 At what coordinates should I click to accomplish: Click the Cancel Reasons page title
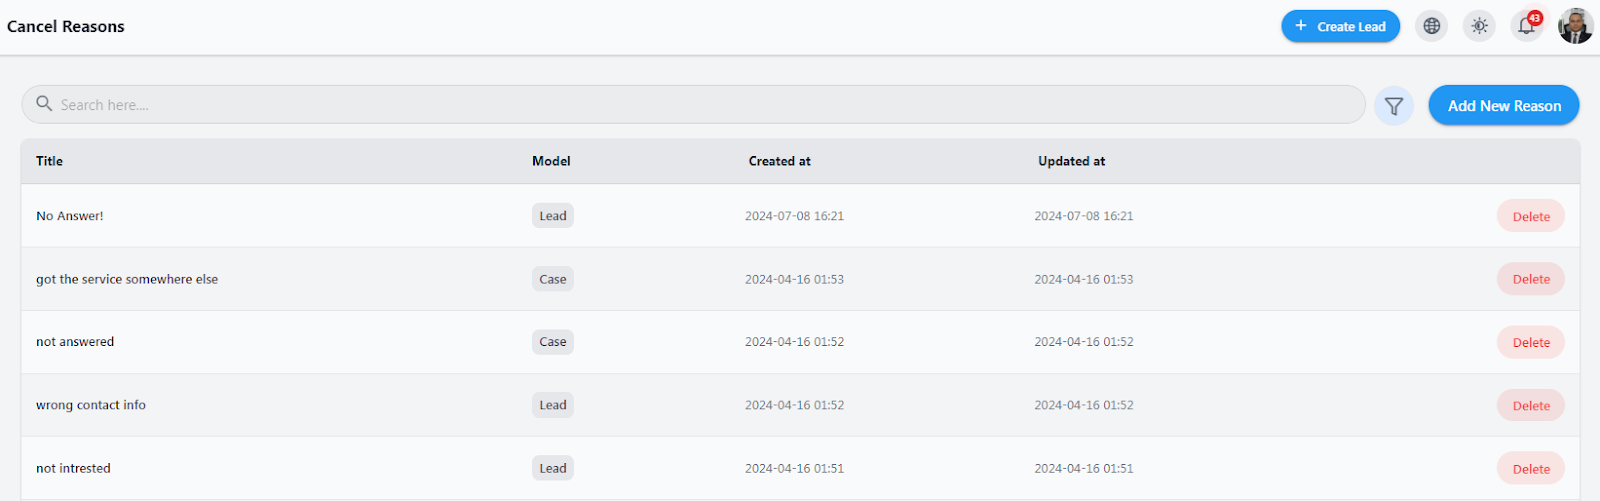point(66,26)
